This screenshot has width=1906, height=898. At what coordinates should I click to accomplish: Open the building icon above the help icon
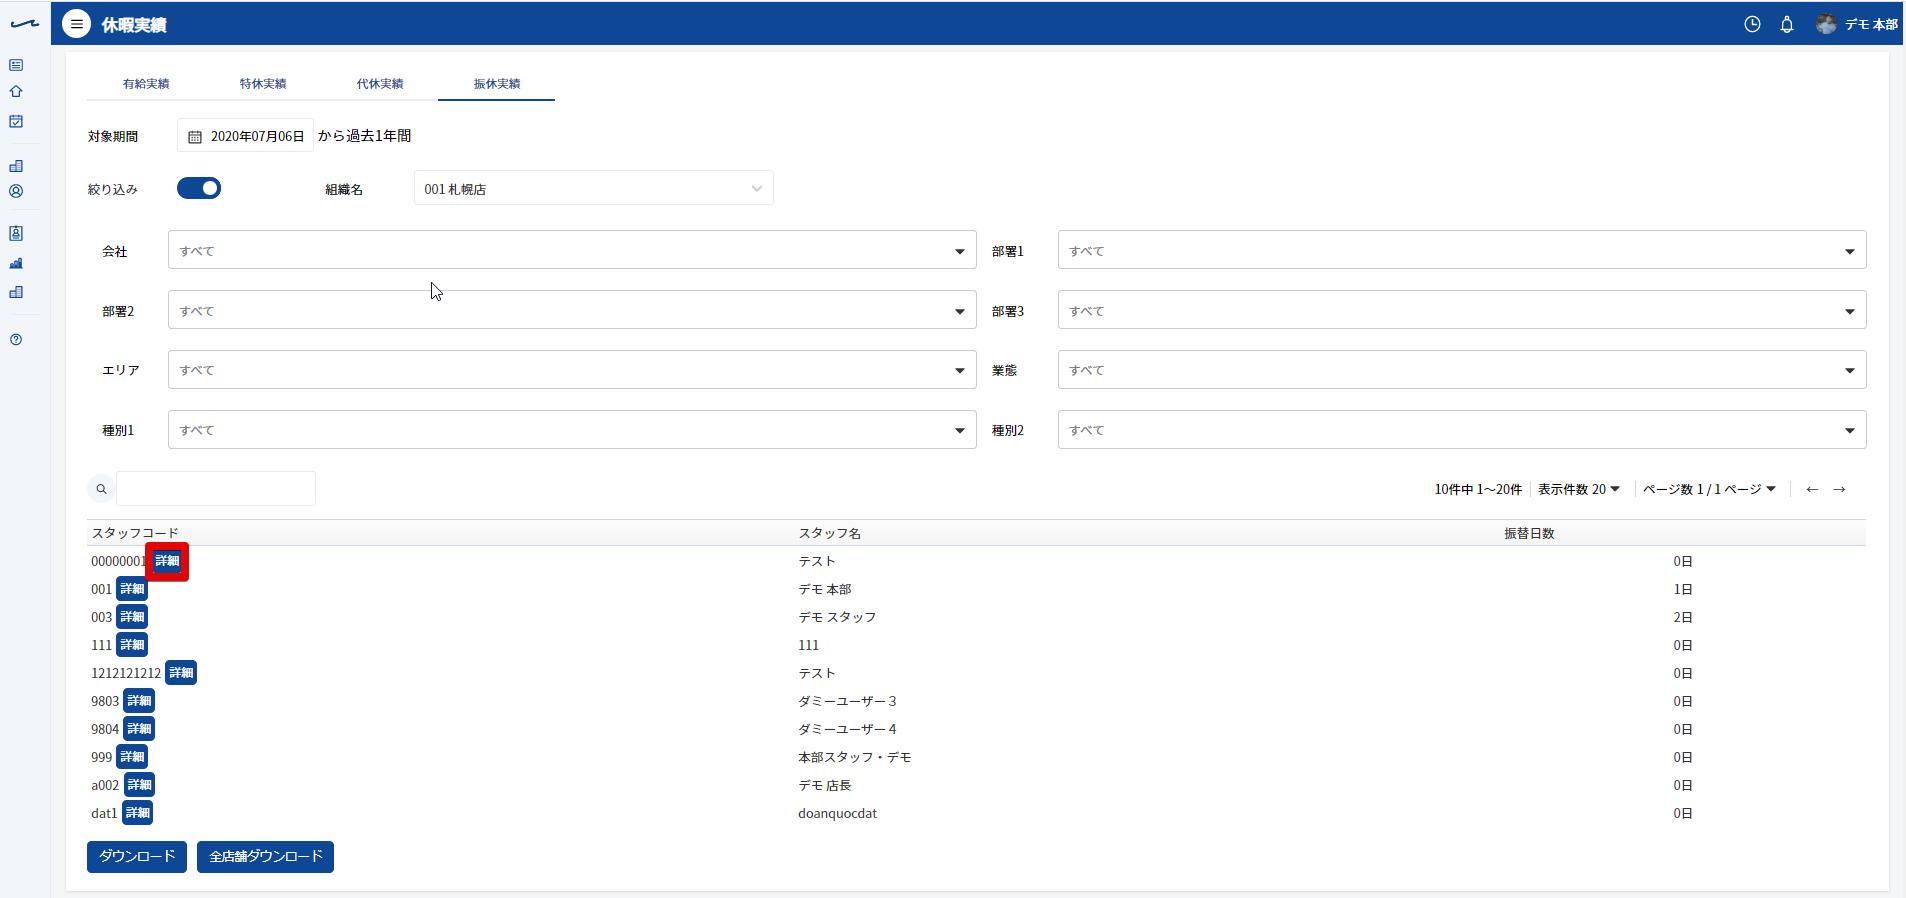click(16, 292)
